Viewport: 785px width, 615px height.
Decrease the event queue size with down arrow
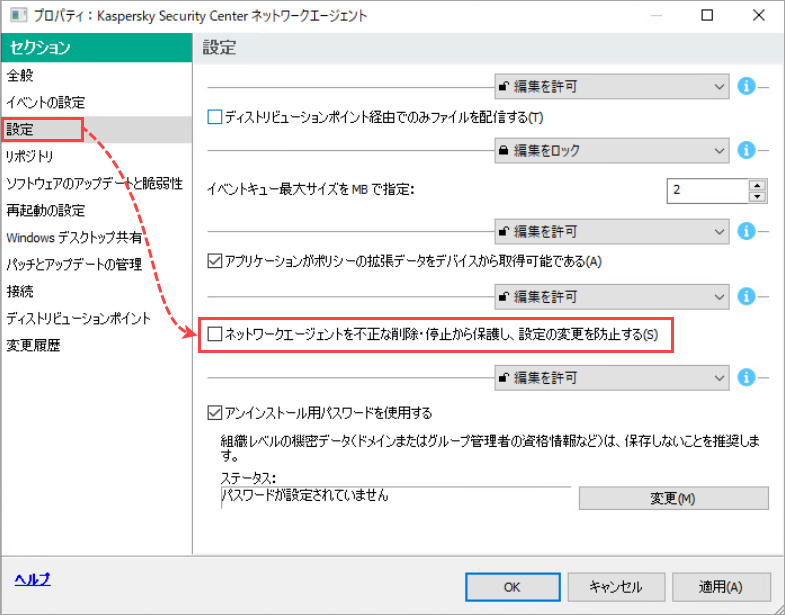tap(757, 195)
